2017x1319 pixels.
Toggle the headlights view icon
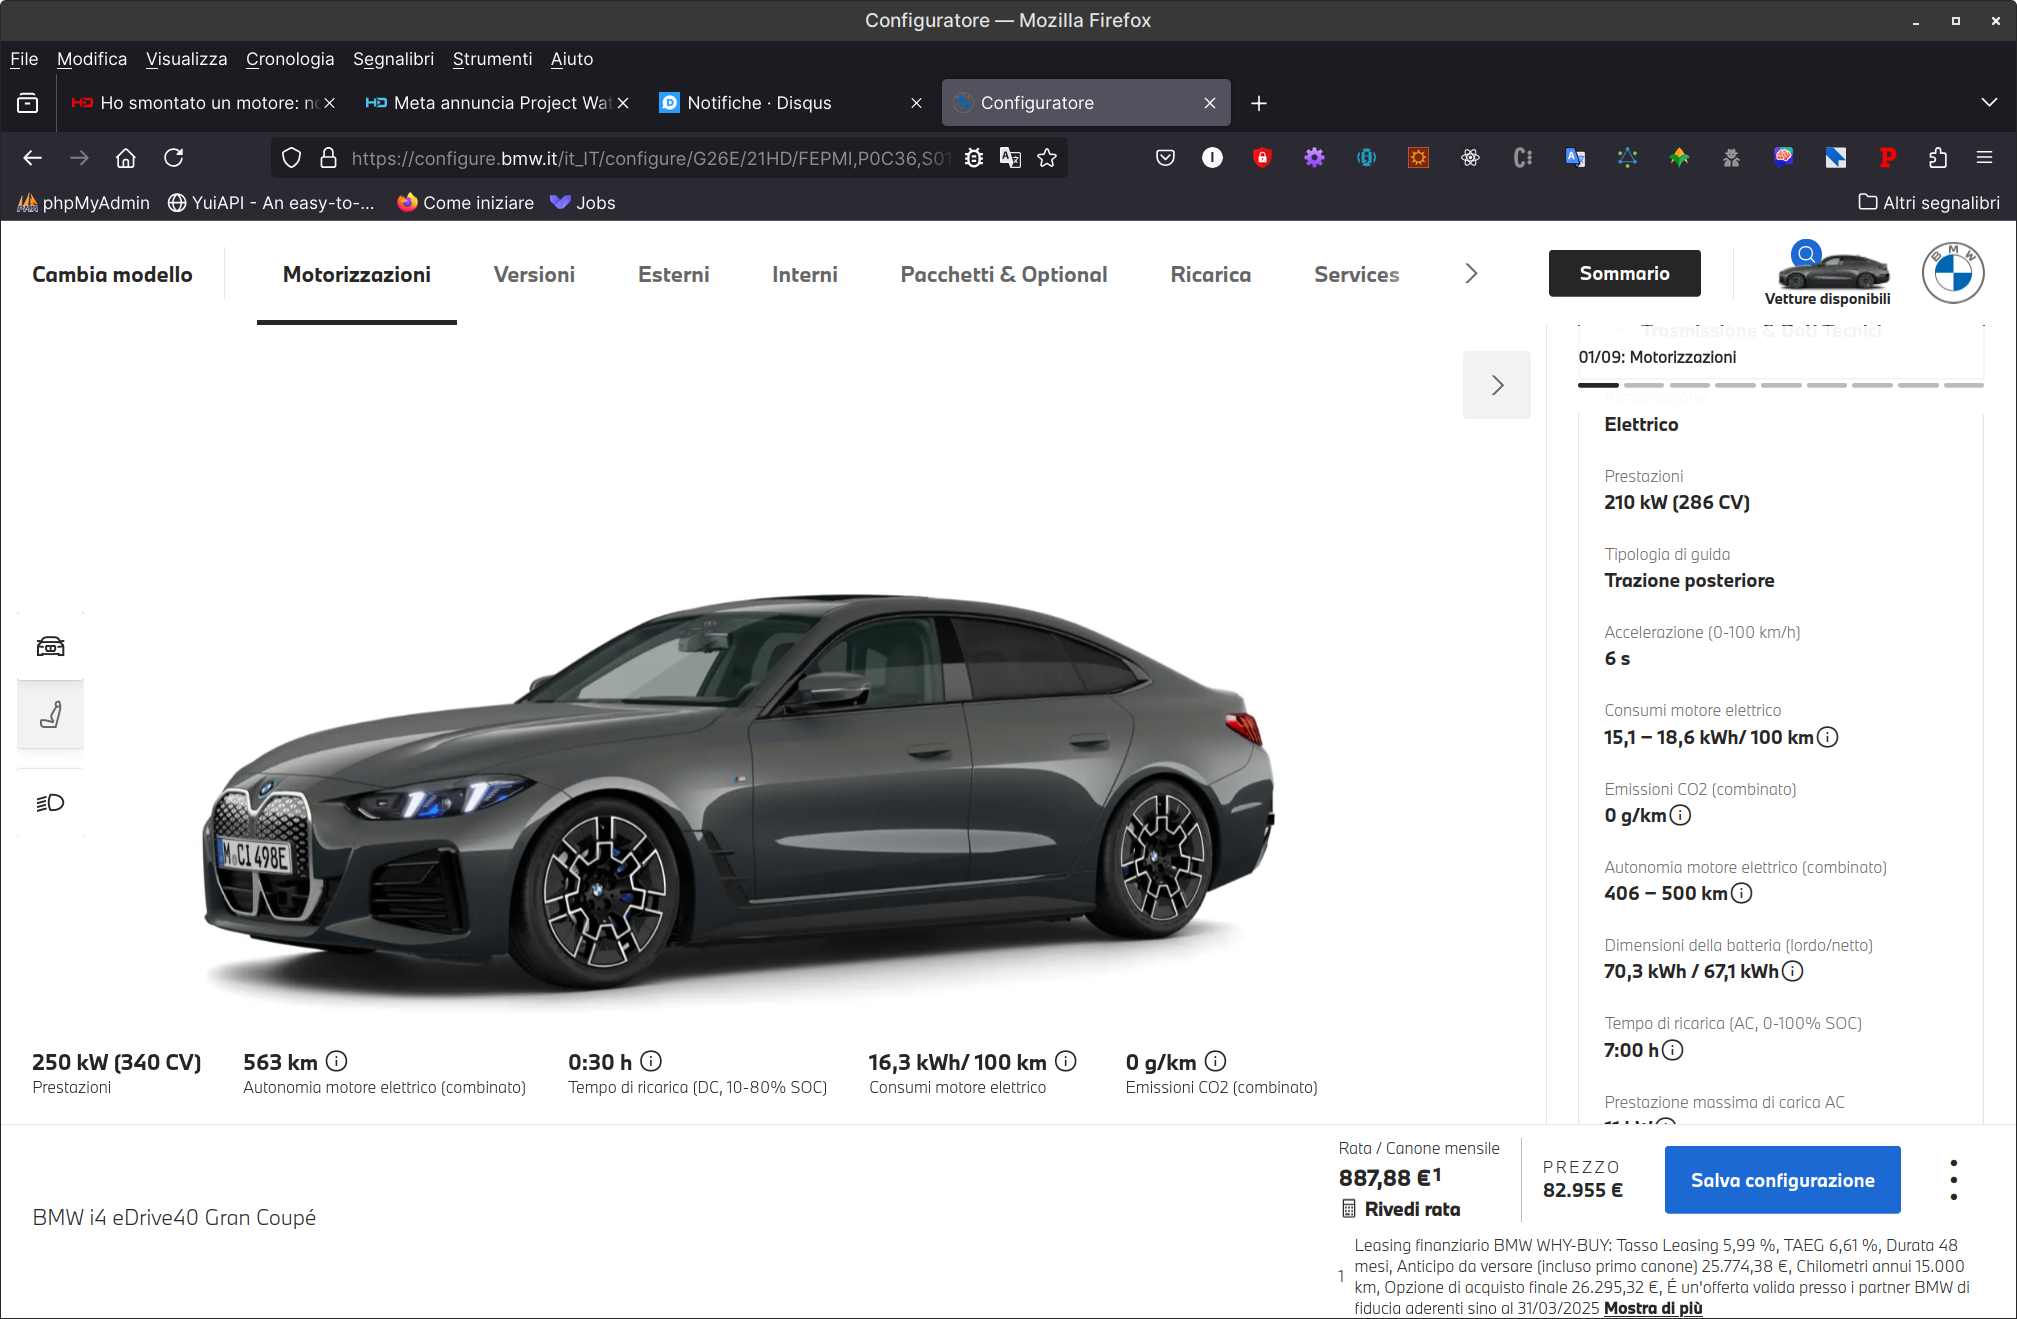[50, 802]
